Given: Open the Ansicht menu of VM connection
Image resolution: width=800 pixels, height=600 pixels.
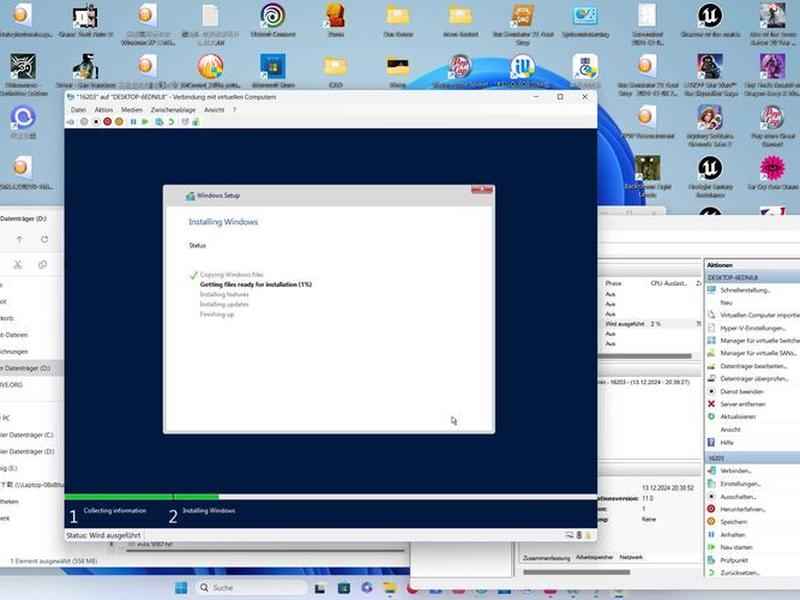Looking at the screenshot, I should 214,110.
